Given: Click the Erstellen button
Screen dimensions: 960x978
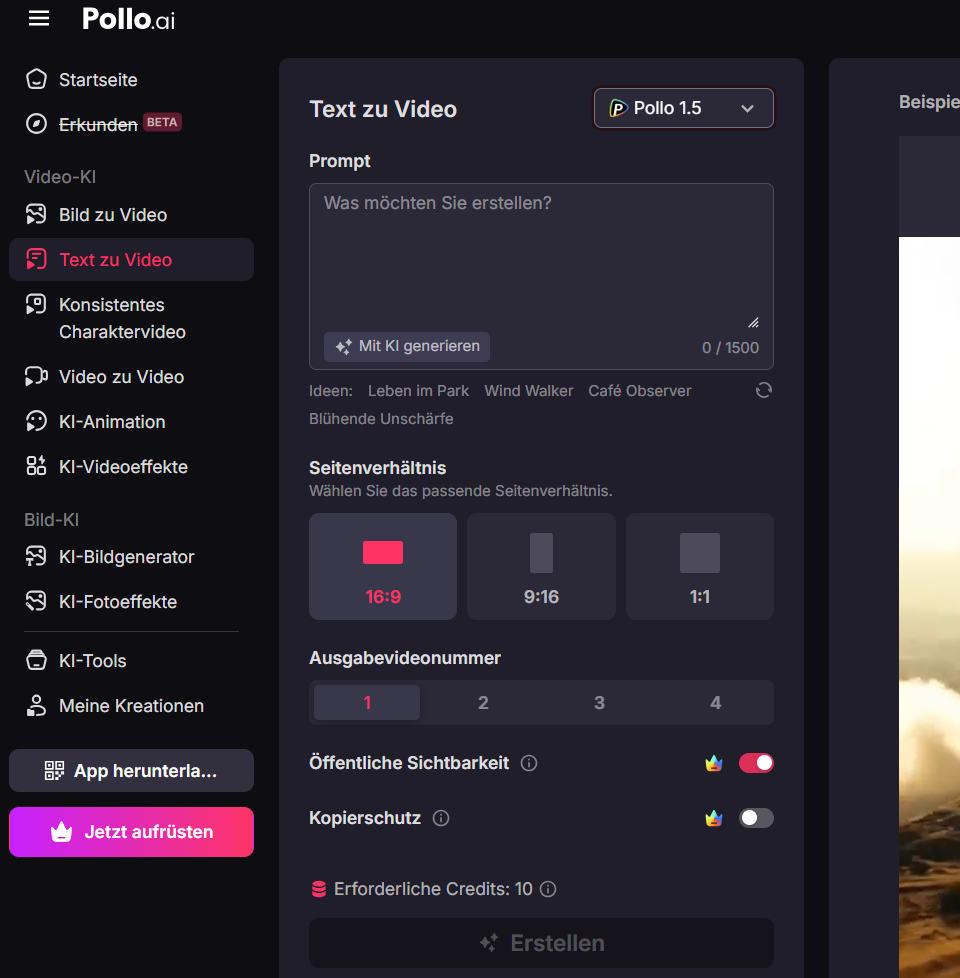Looking at the screenshot, I should coord(541,942).
